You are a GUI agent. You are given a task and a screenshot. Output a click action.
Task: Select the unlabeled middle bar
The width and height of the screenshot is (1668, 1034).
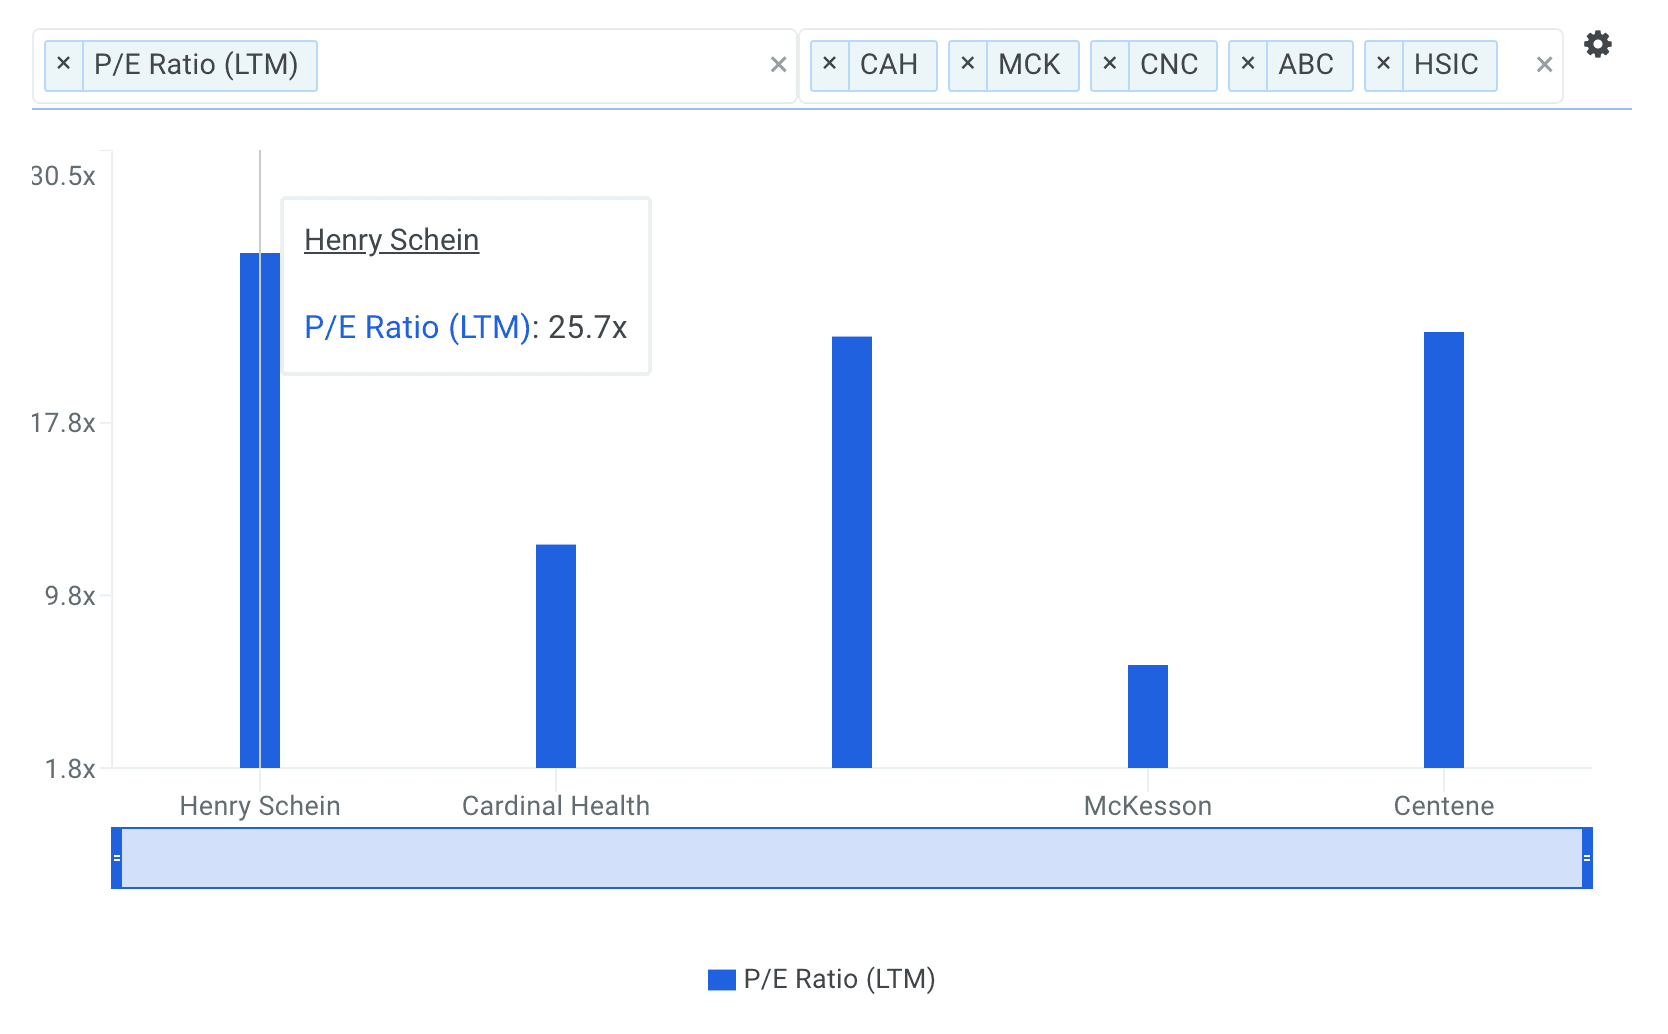[x=851, y=552]
